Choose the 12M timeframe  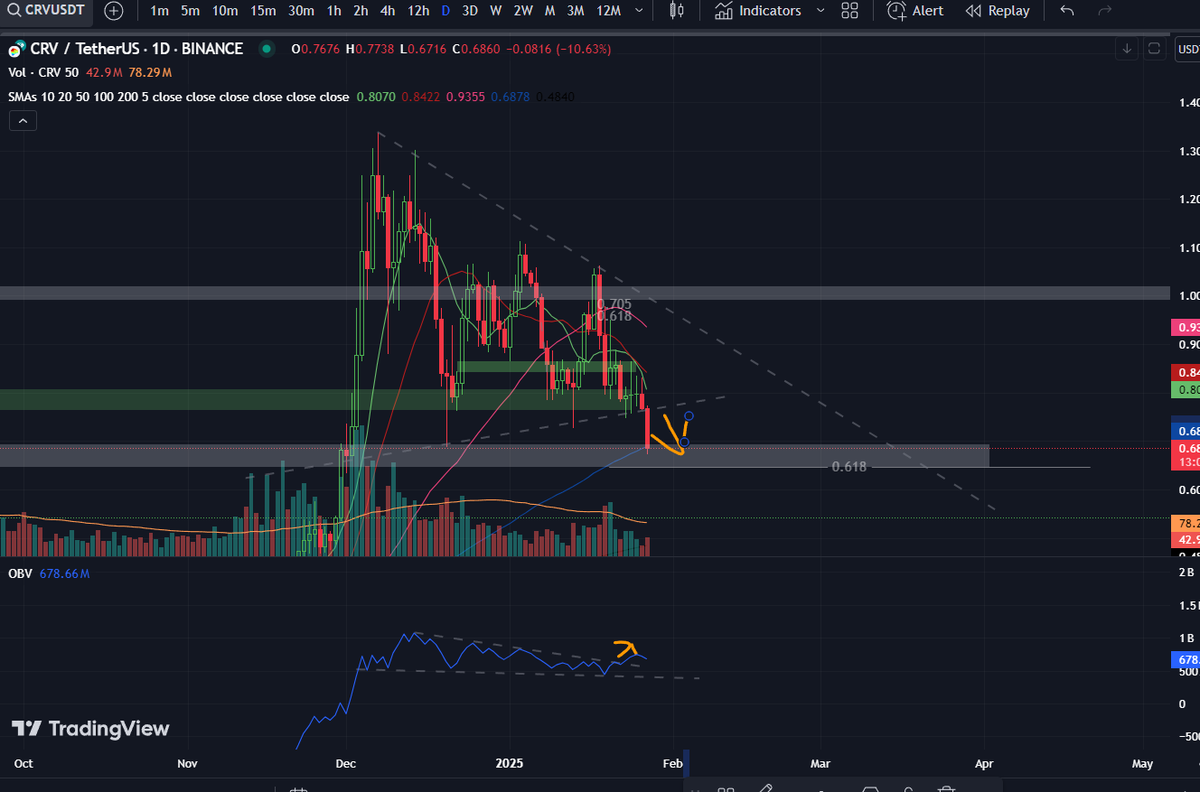(x=608, y=11)
